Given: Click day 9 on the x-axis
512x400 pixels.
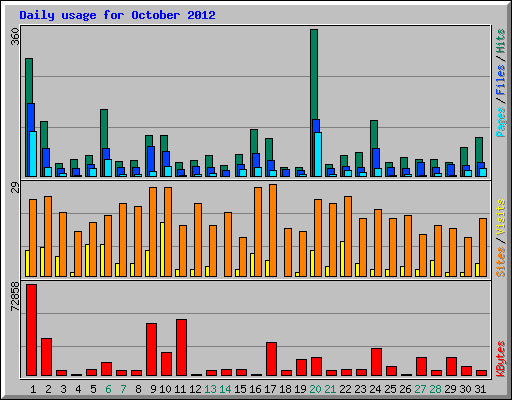Looking at the screenshot, I should point(153,389).
